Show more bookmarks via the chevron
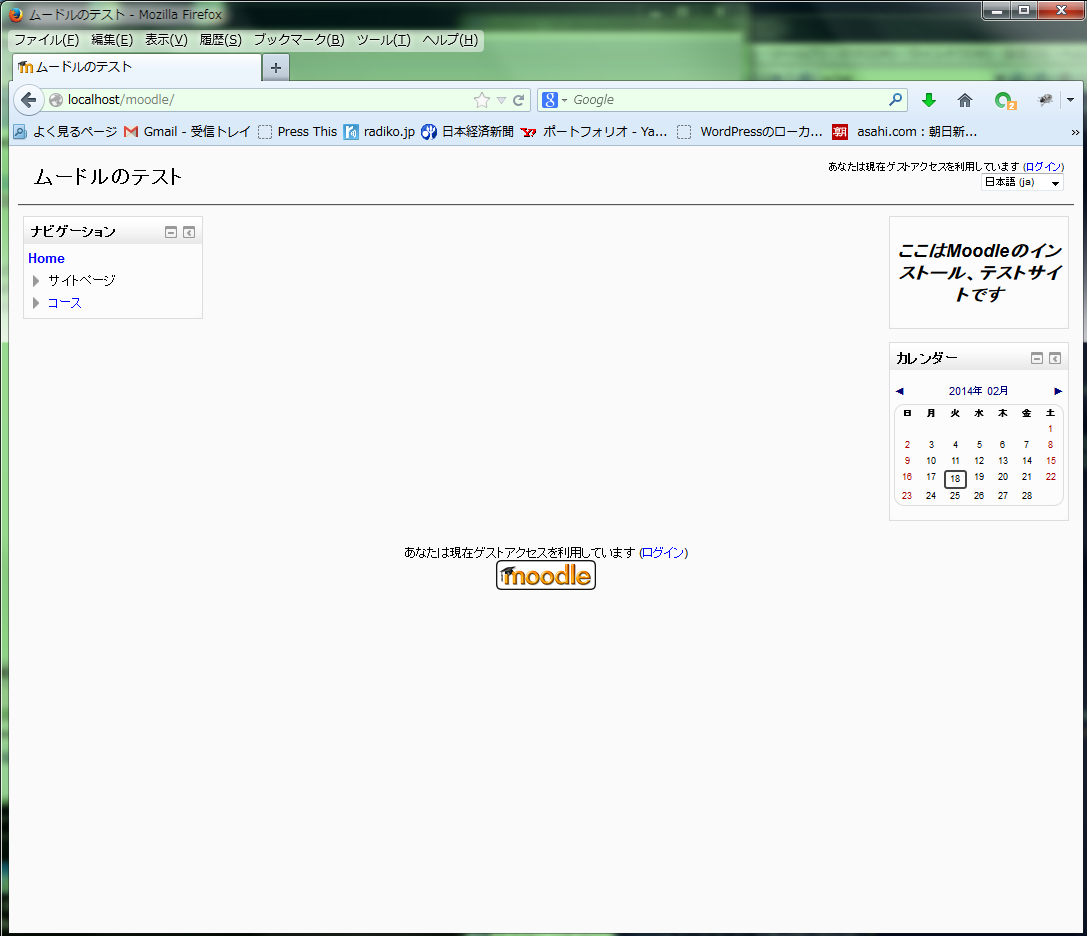The height and width of the screenshot is (936, 1087). 1075,132
